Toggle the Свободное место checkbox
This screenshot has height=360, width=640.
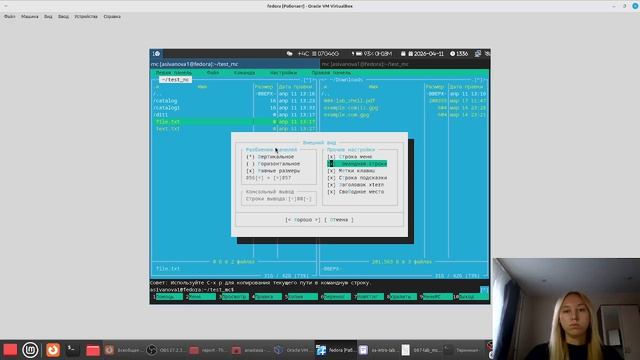356,192
